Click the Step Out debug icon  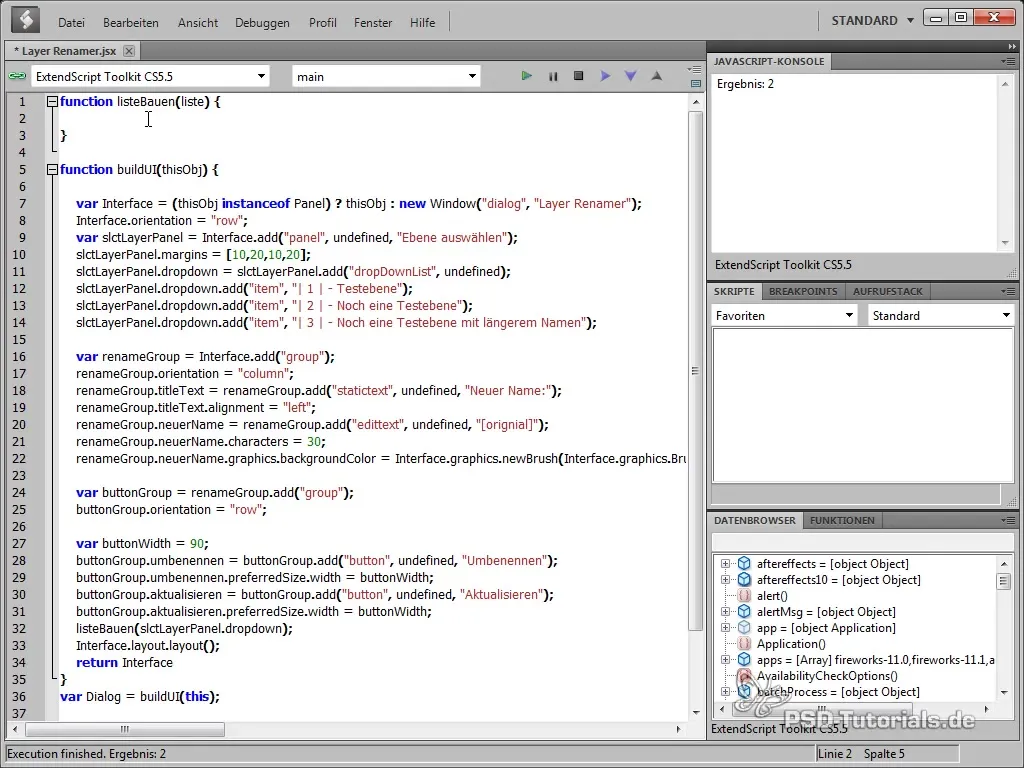(x=657, y=76)
